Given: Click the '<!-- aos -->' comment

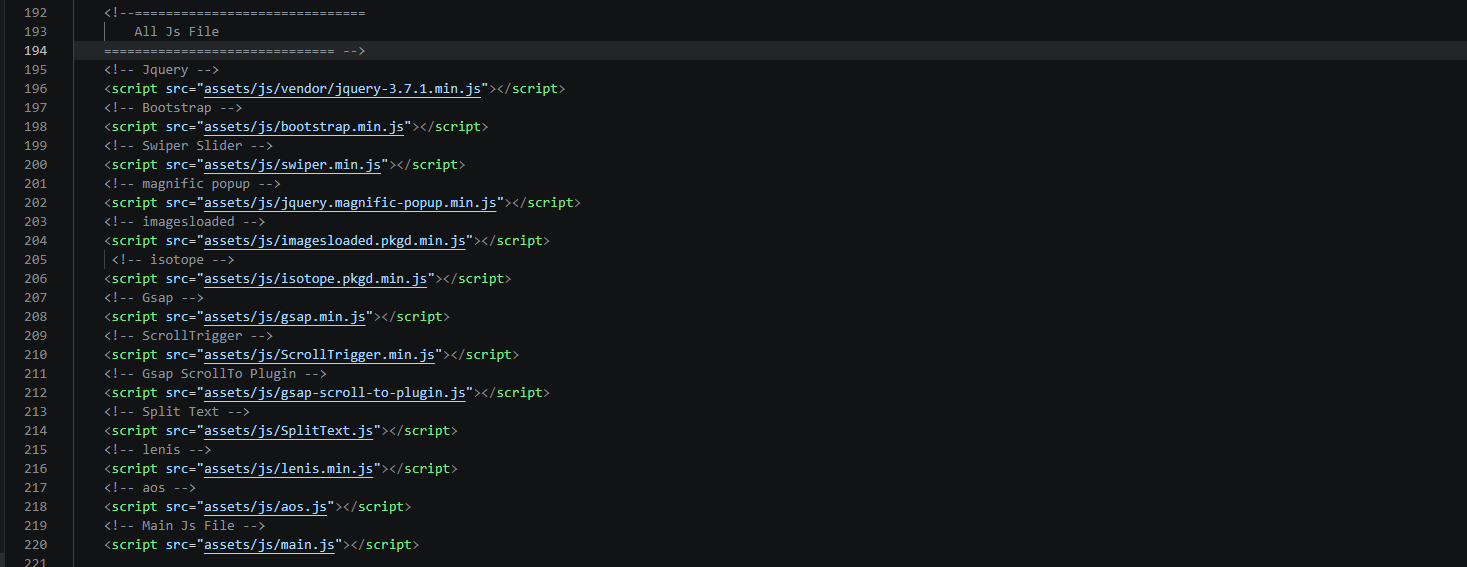Looking at the screenshot, I should 150,487.
